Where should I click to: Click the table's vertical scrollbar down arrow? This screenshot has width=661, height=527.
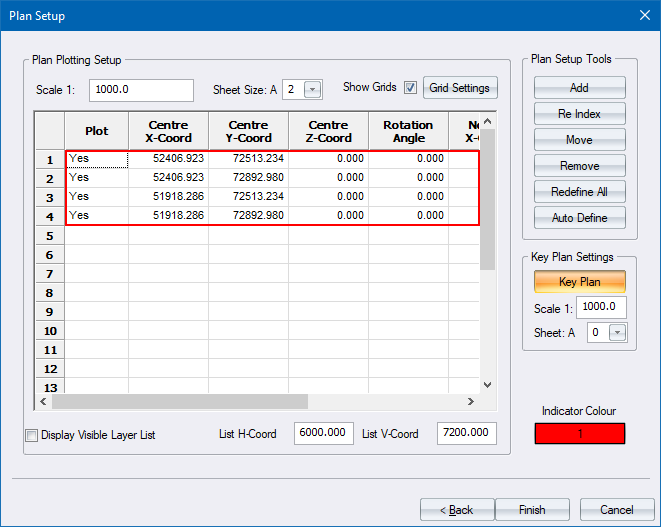pyautogui.click(x=488, y=385)
